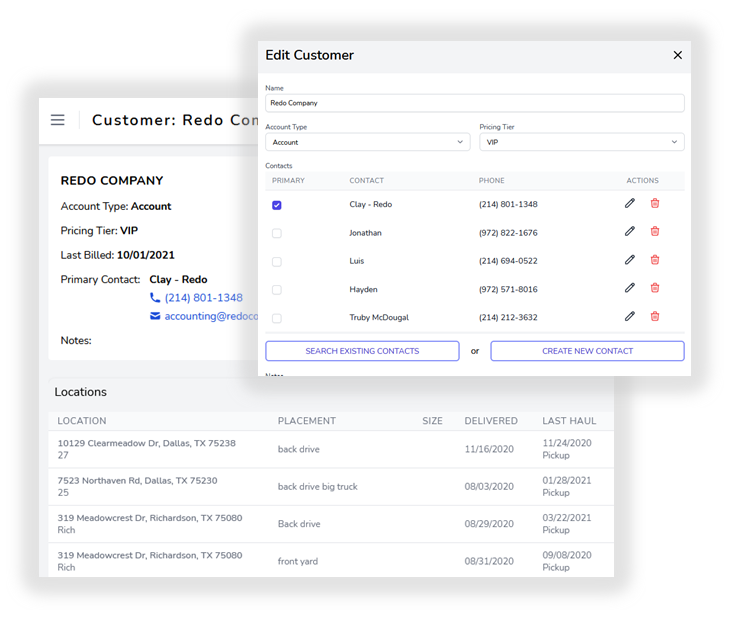This screenshot has width=738, height=625.
Task: Edit the Truby McDougal contact
Action: pos(630,316)
